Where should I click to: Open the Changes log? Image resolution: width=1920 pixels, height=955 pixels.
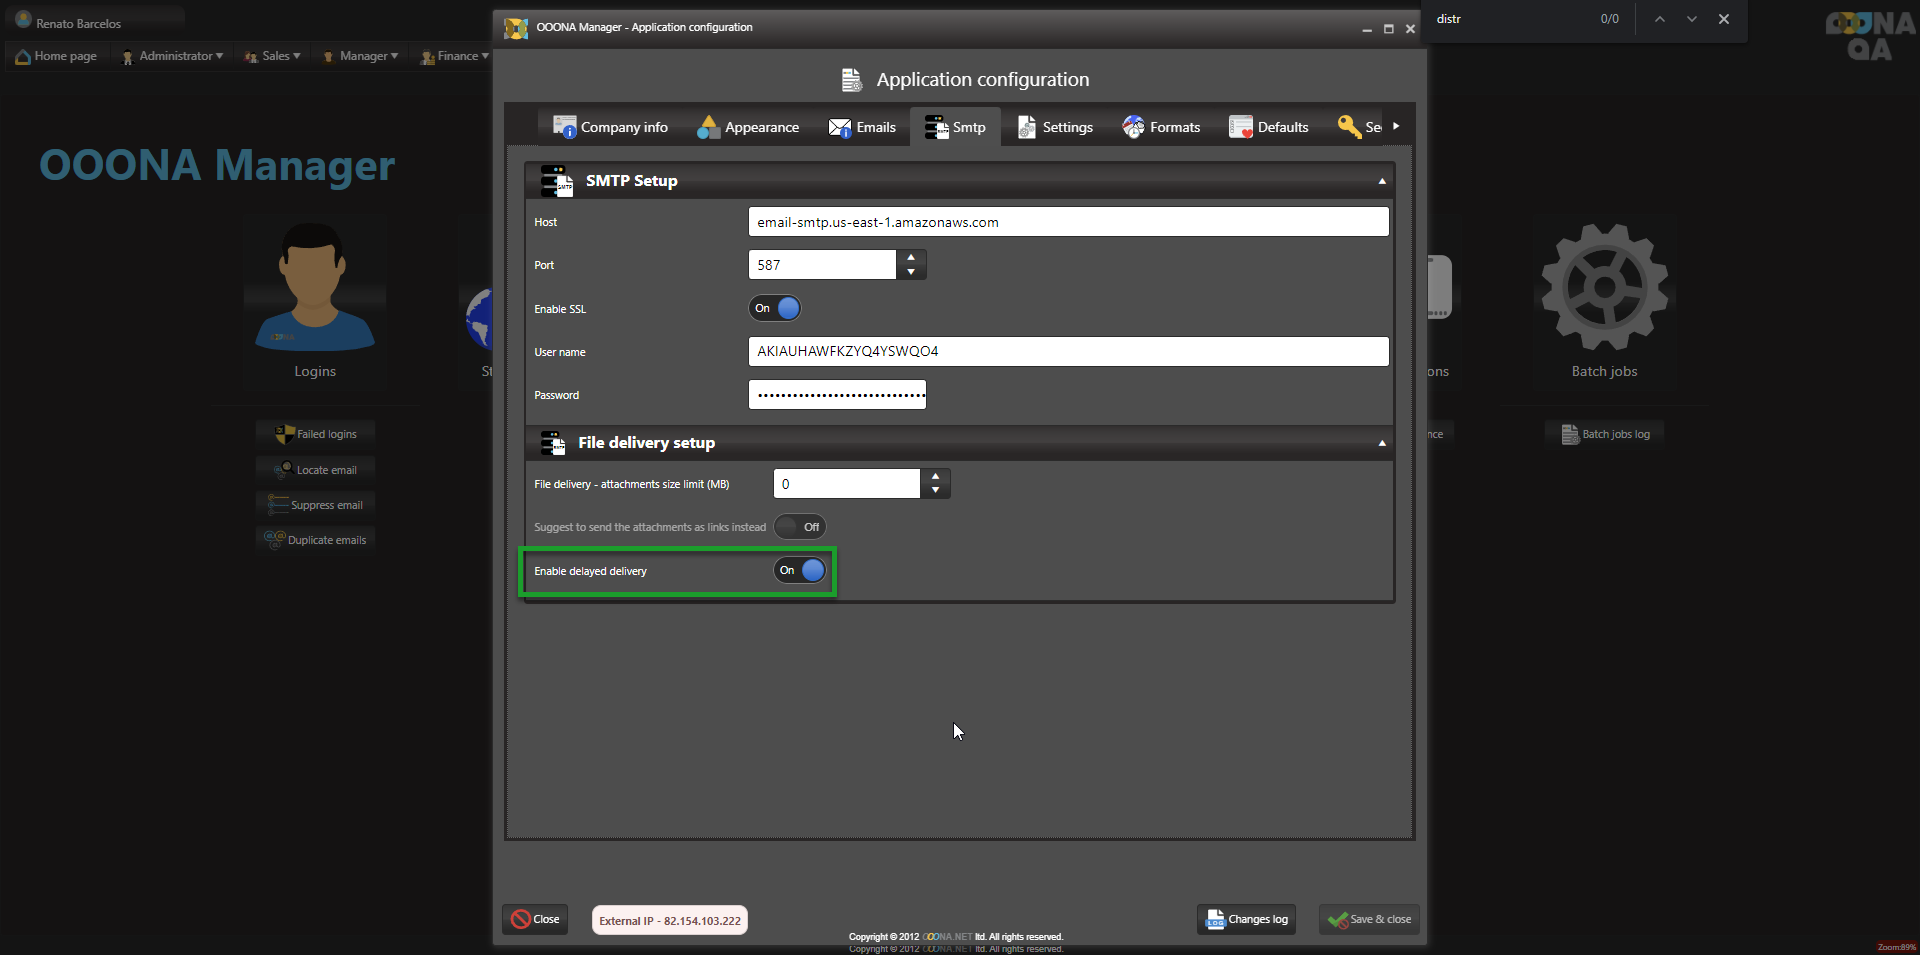(1246, 919)
